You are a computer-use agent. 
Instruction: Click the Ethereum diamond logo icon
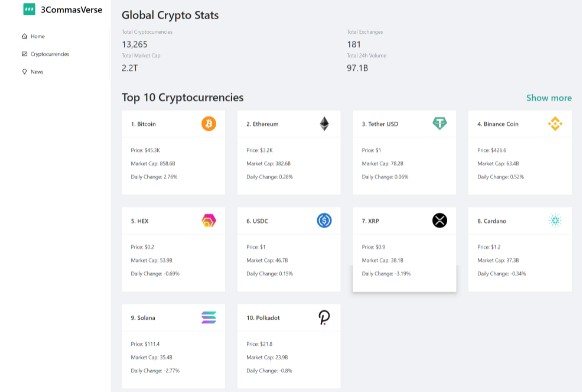[x=324, y=124]
